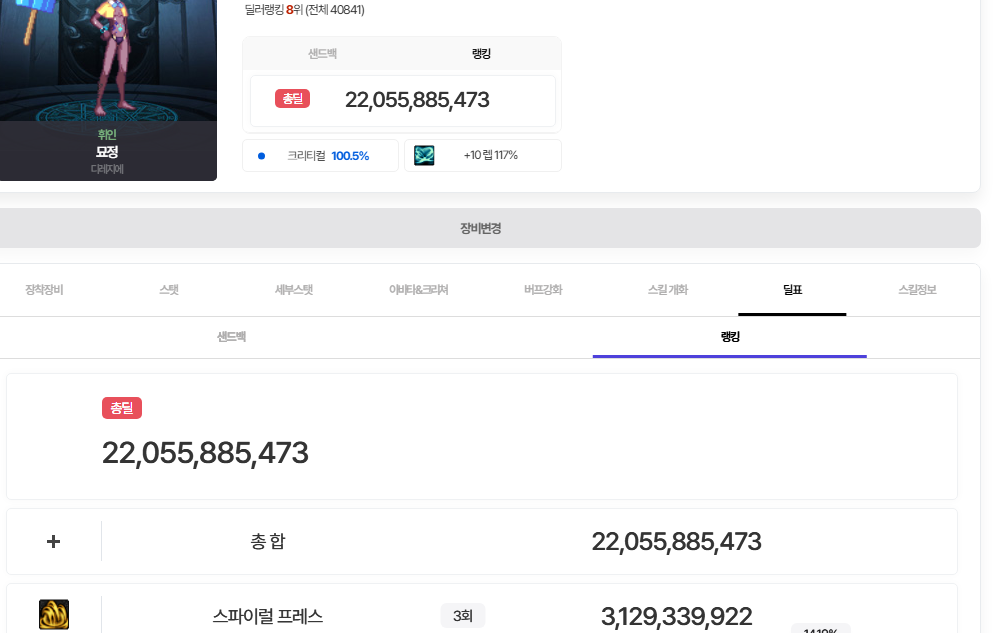994x633 pixels.
Task: Switch to the 스킬정보 tab
Action: [x=917, y=290]
